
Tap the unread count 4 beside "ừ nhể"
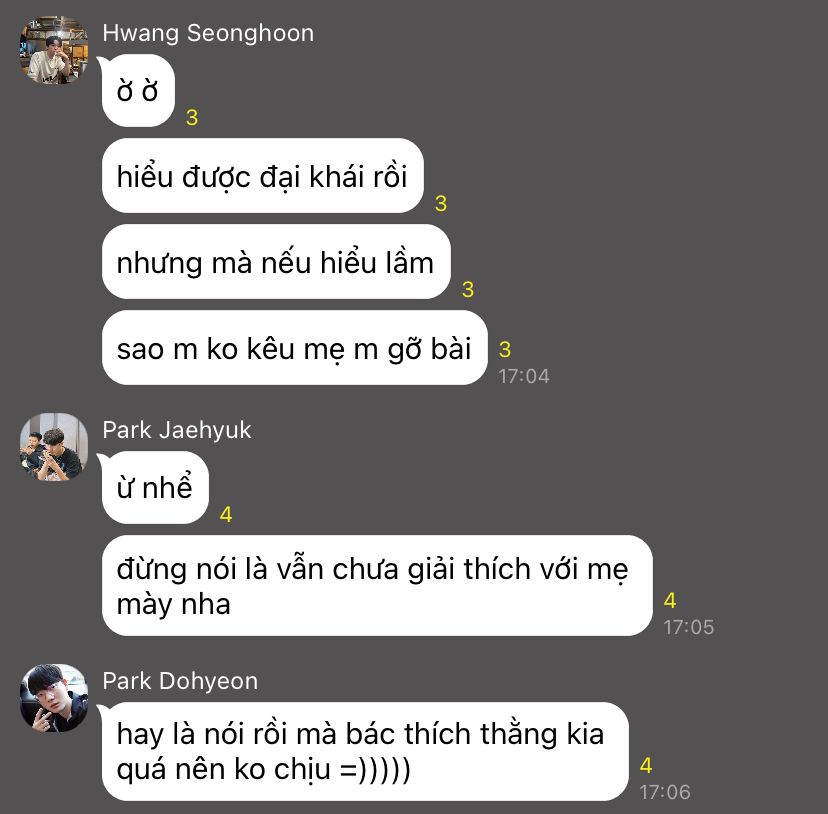click(226, 514)
